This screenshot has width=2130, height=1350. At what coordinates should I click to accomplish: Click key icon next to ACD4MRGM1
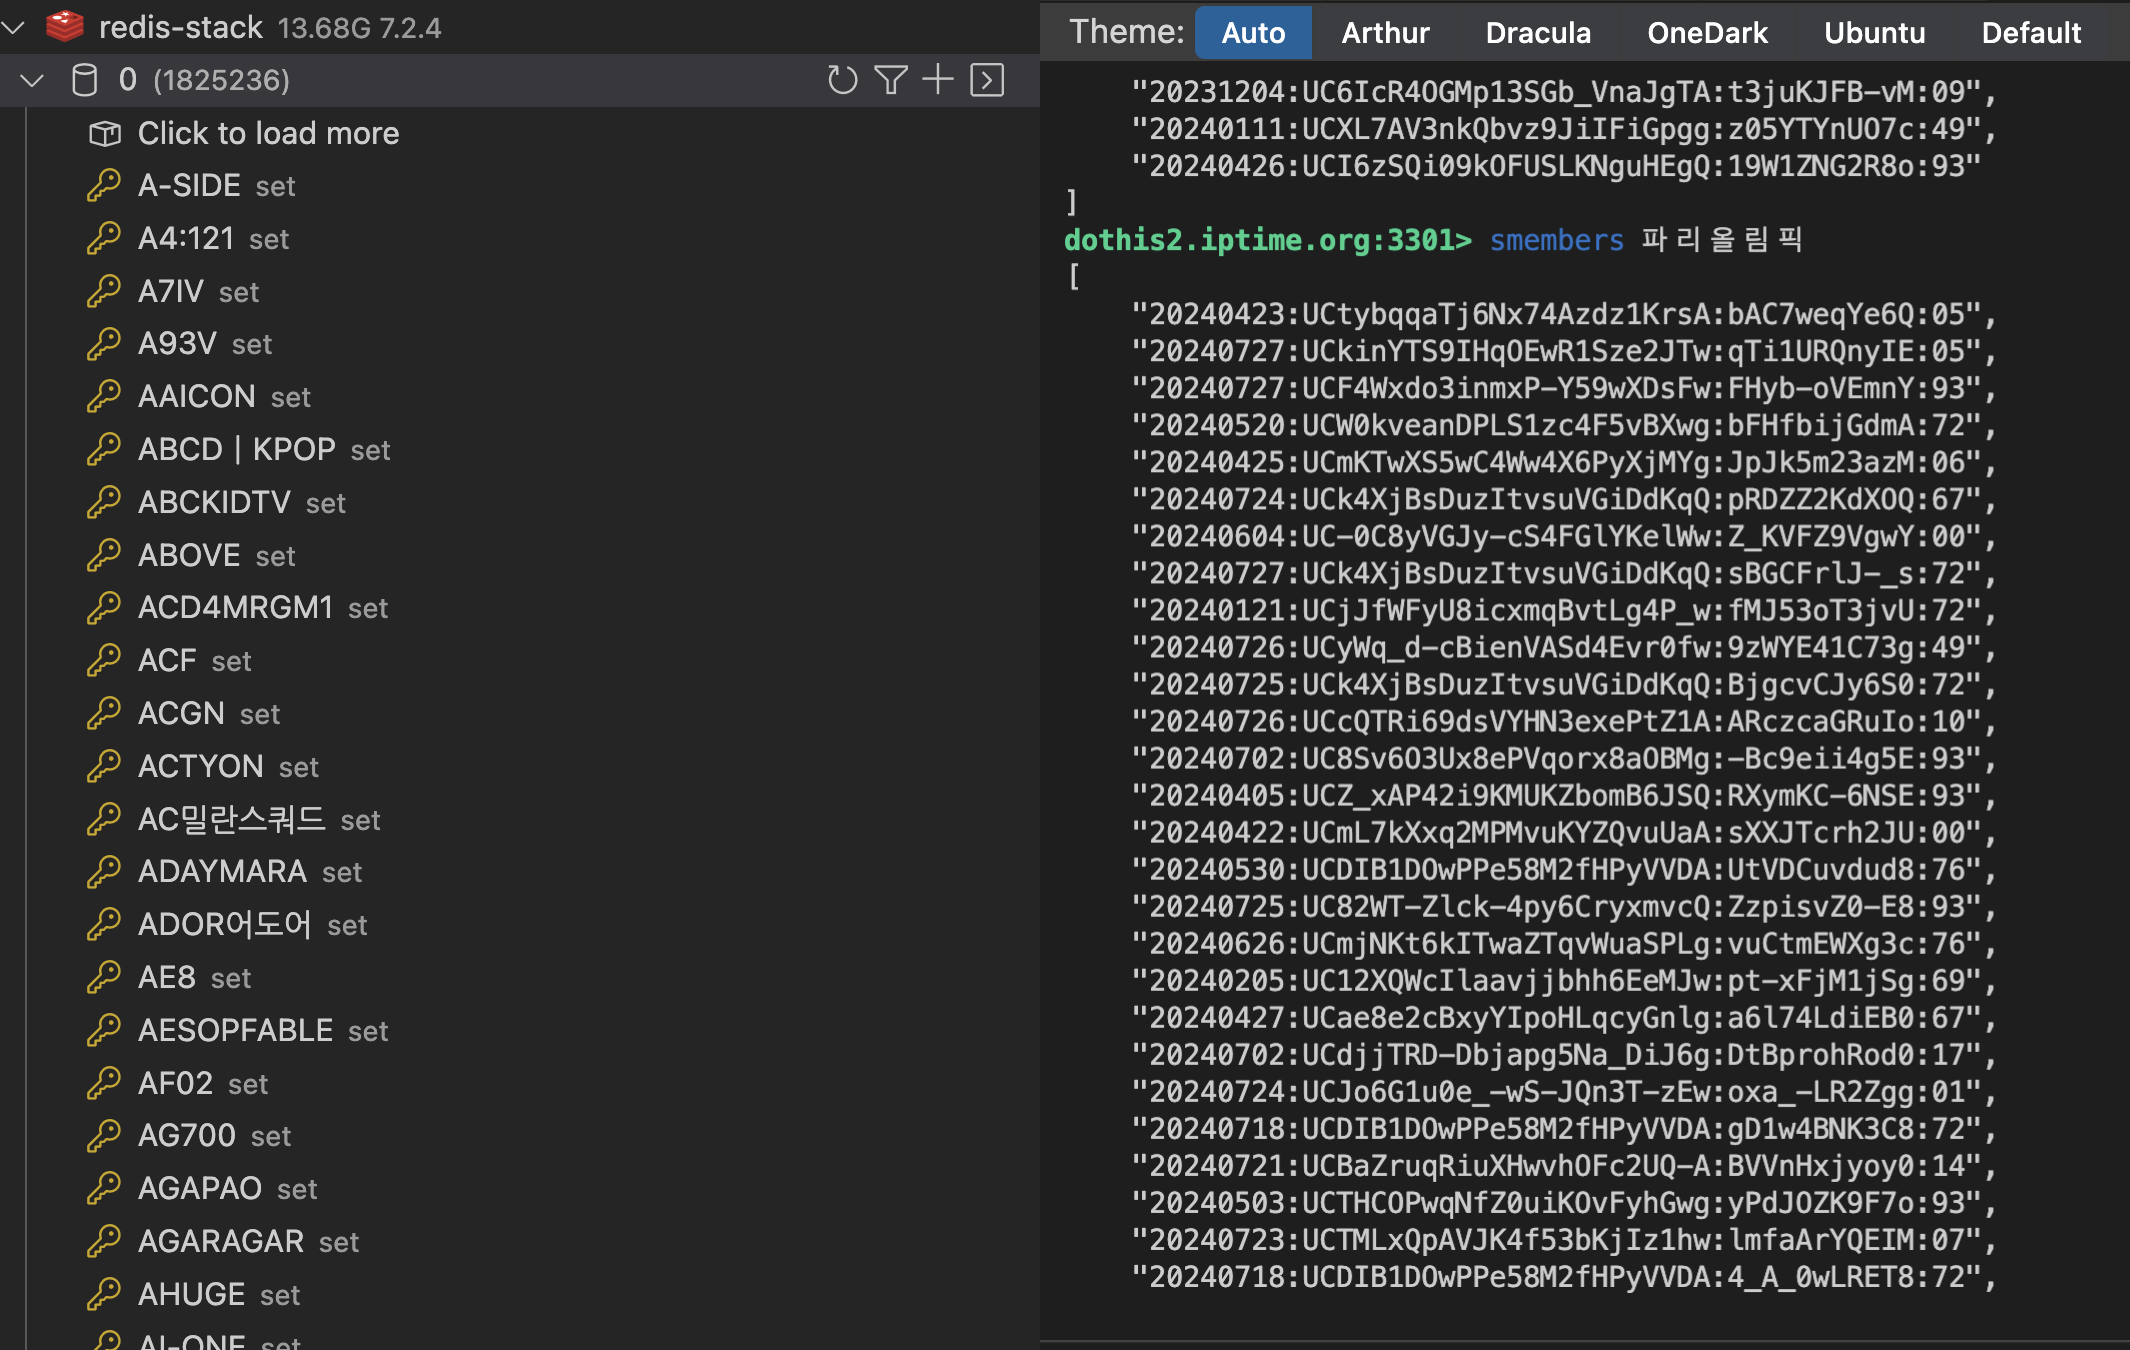104,607
